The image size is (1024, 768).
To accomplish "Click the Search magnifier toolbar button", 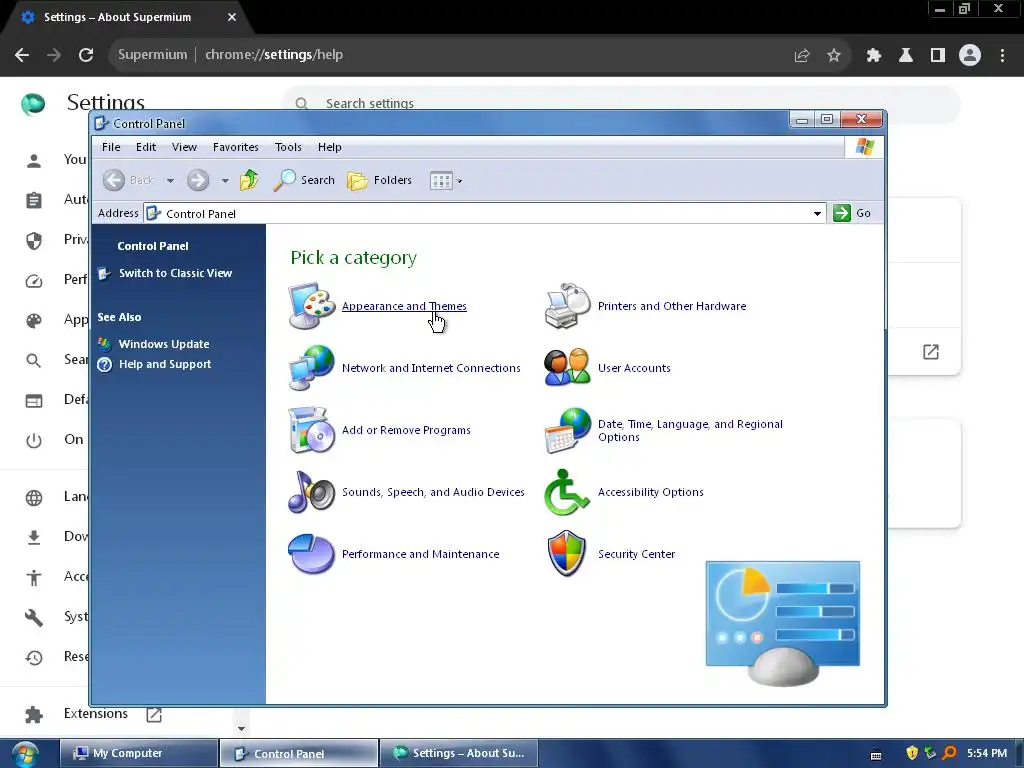I will (x=304, y=180).
